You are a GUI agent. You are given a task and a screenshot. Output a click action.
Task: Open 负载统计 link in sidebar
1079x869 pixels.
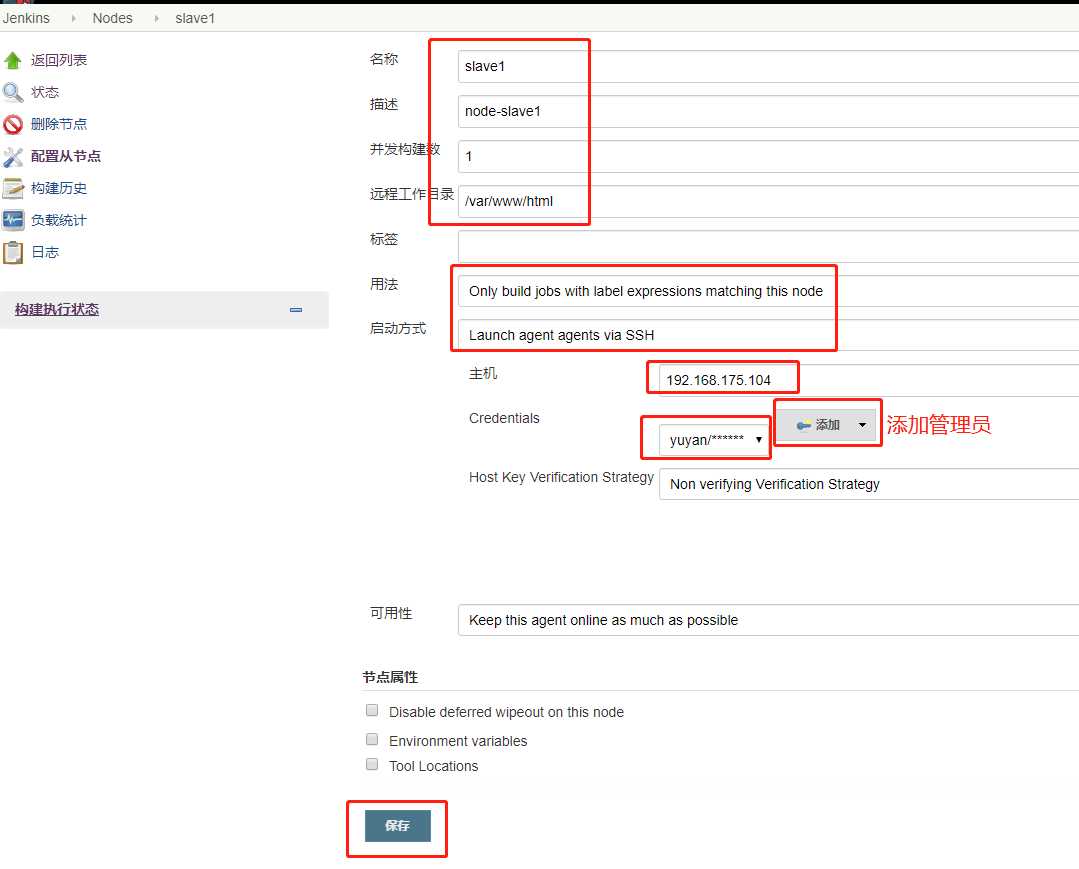(x=59, y=220)
